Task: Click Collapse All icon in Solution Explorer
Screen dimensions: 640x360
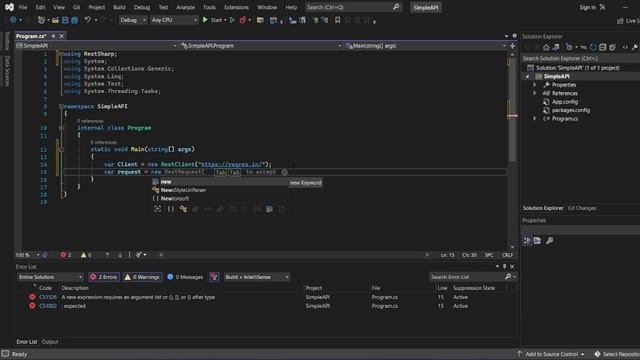Action: [602, 47]
